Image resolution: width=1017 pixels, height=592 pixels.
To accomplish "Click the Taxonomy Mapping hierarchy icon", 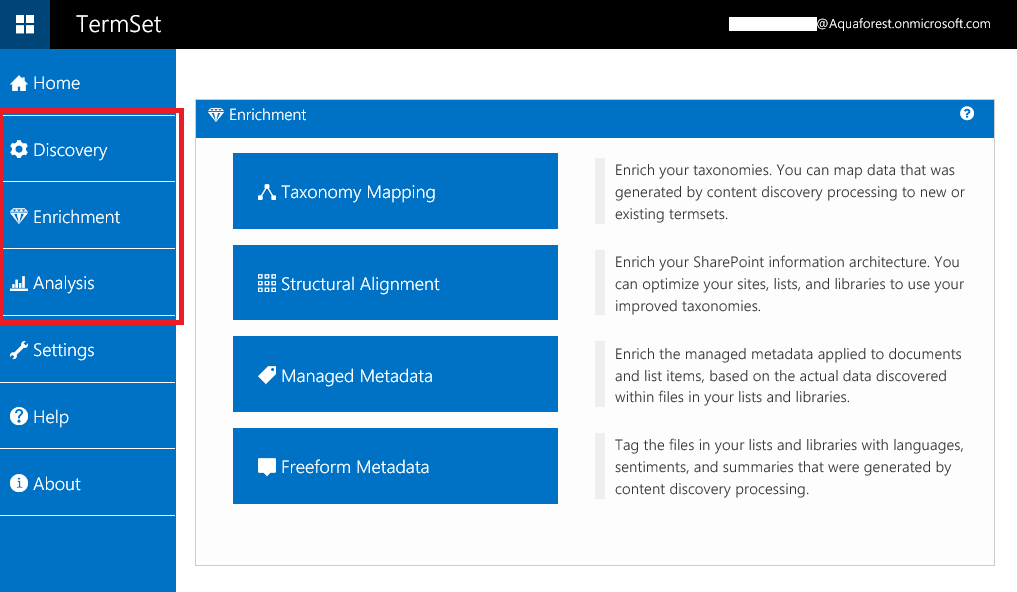I will click(266, 192).
